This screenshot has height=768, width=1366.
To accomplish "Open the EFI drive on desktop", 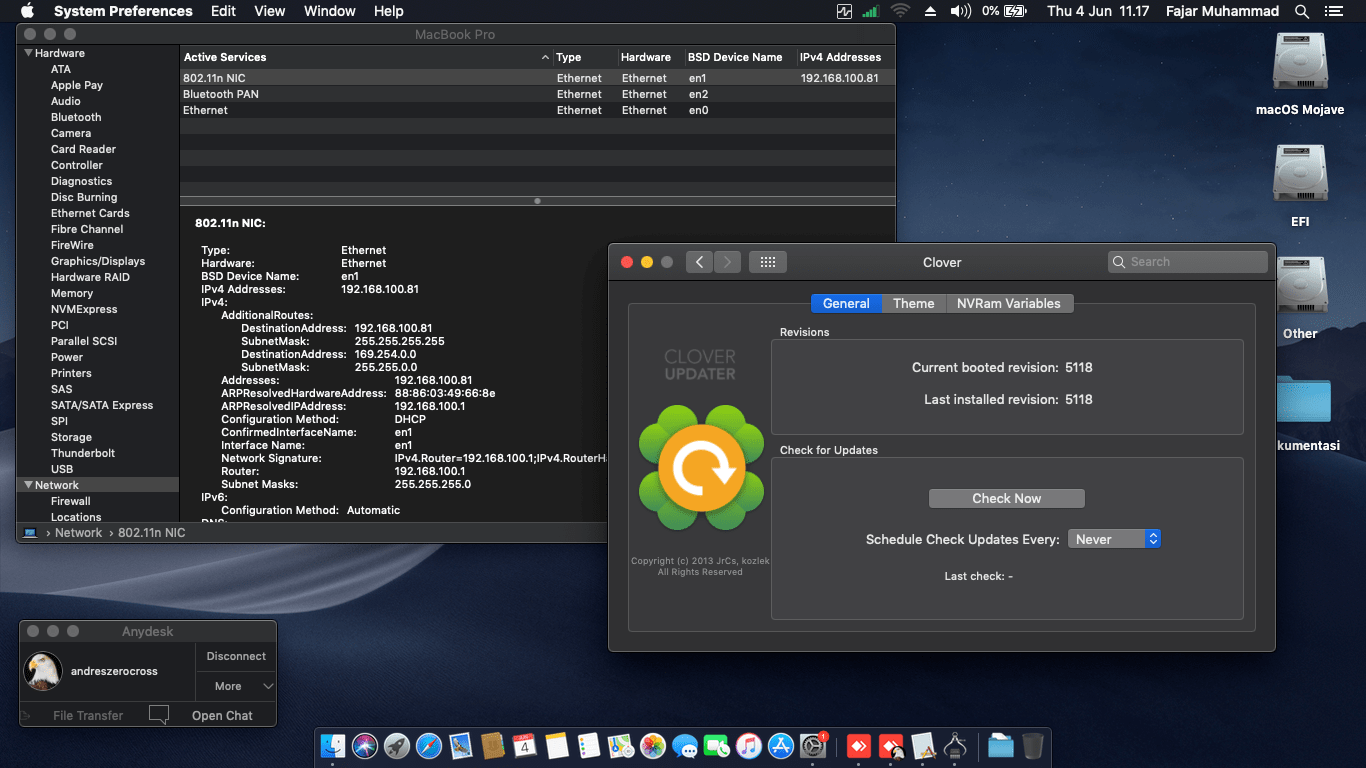I will click(1300, 174).
